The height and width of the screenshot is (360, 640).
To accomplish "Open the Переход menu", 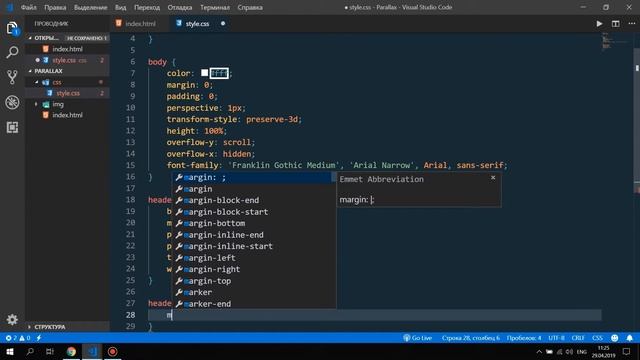I will click(147, 7).
